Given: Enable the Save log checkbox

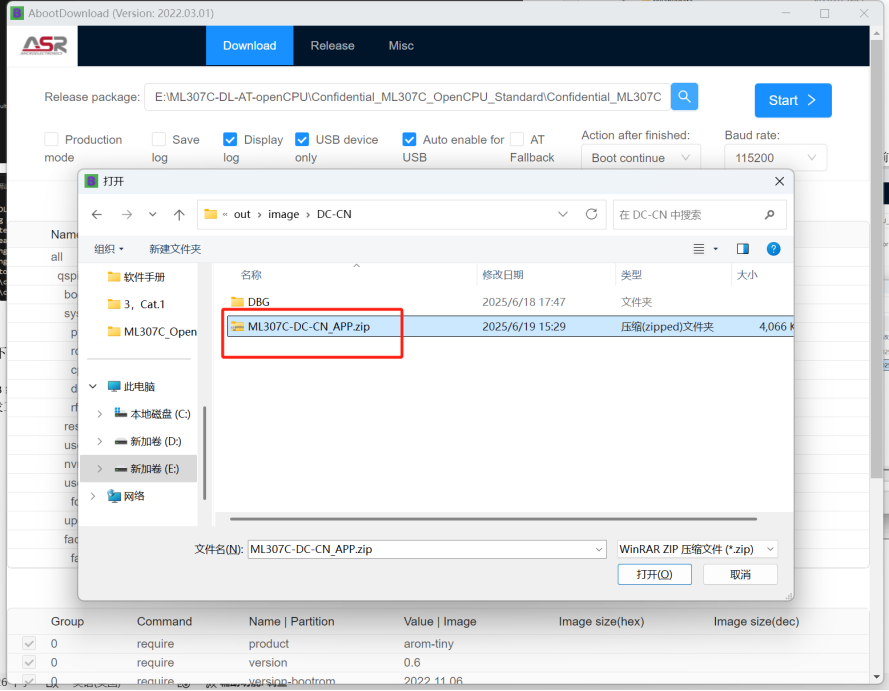Looking at the screenshot, I should [159, 139].
